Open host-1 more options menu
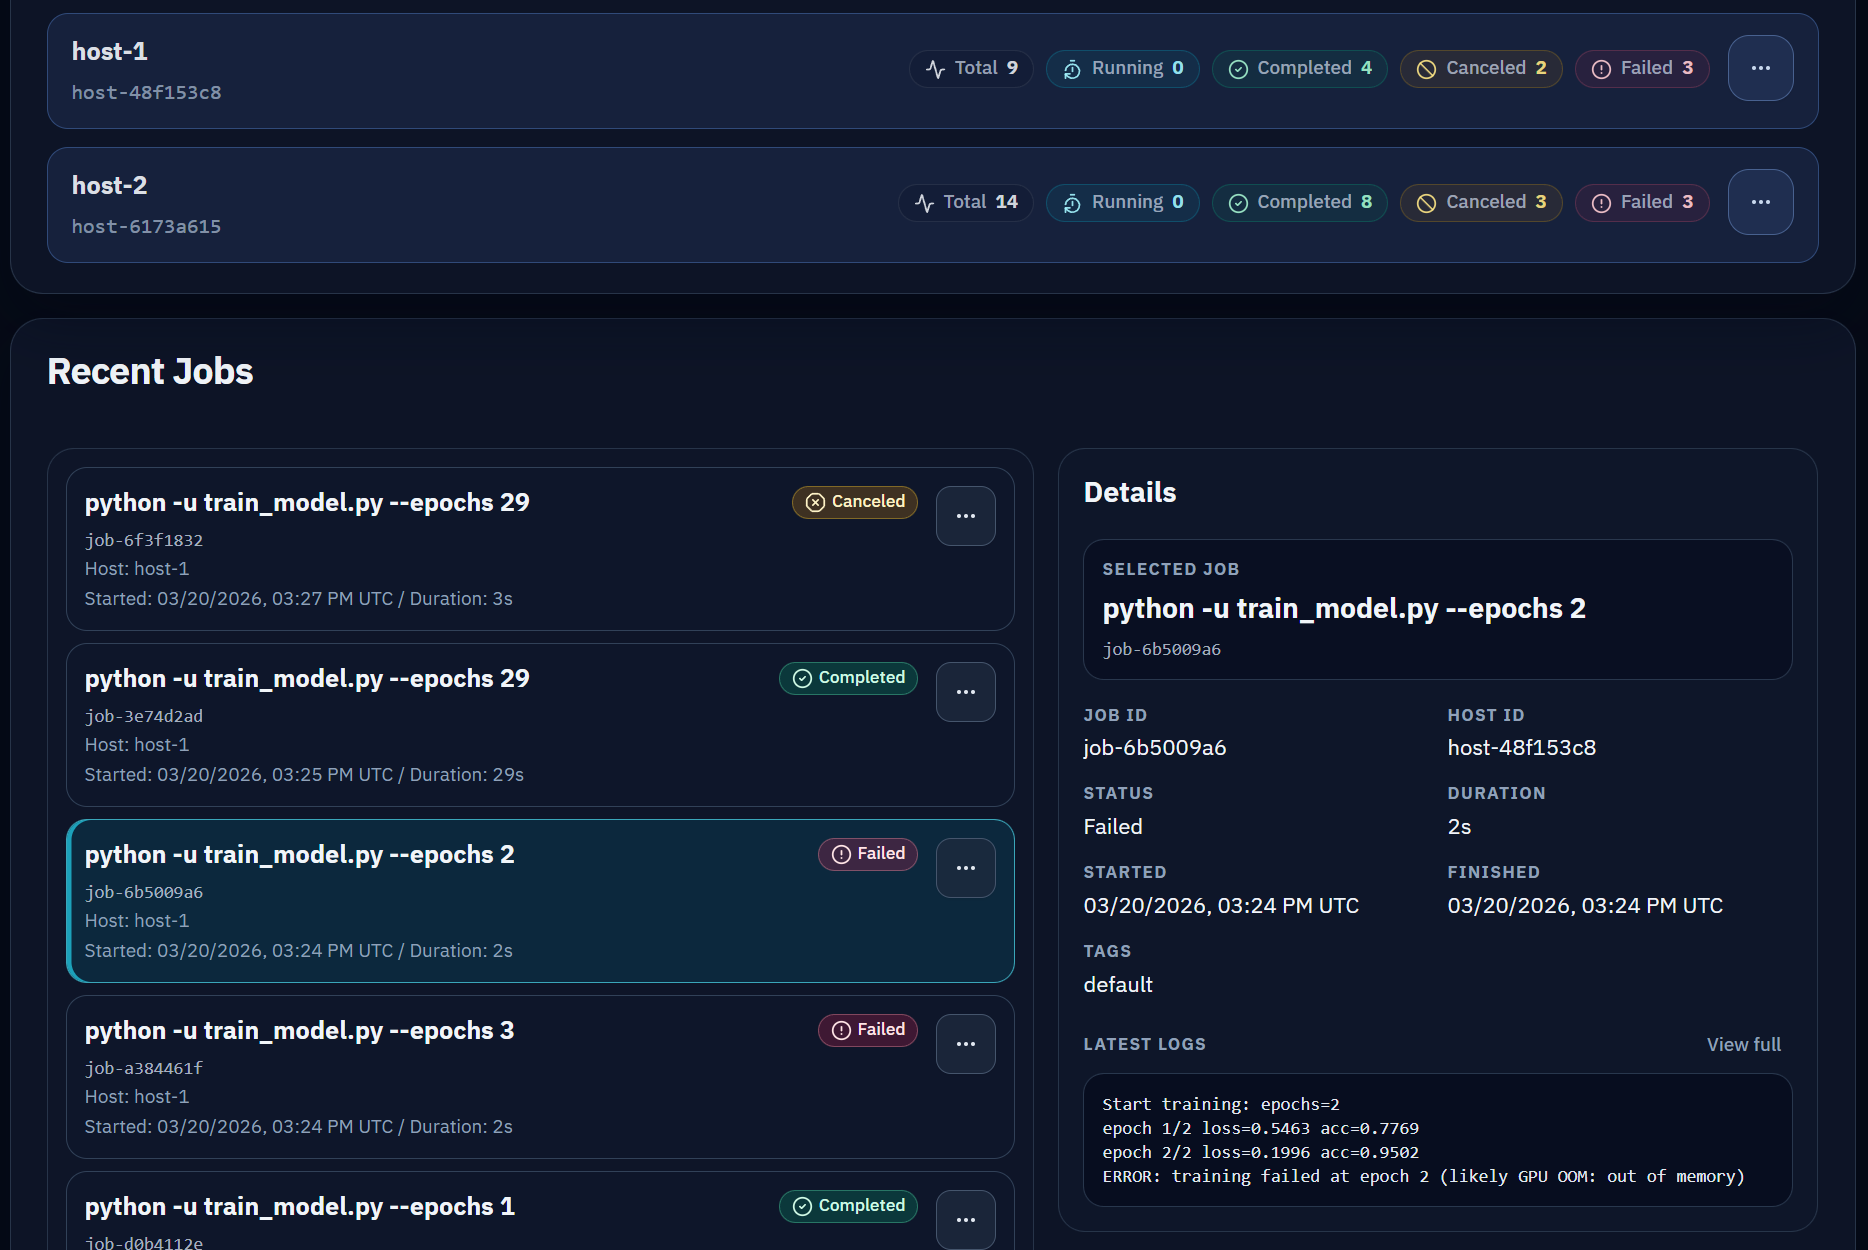Image resolution: width=1868 pixels, height=1250 pixels. (x=1760, y=68)
